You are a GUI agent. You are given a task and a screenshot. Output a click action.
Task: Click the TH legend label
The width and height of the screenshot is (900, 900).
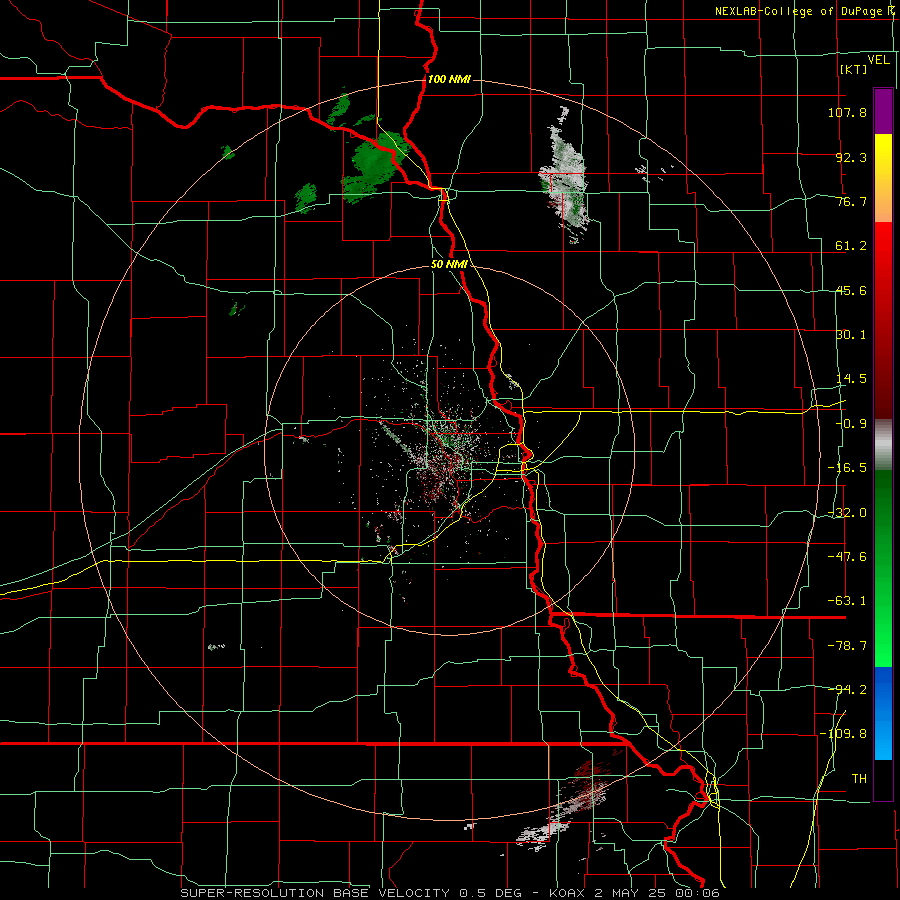click(859, 779)
